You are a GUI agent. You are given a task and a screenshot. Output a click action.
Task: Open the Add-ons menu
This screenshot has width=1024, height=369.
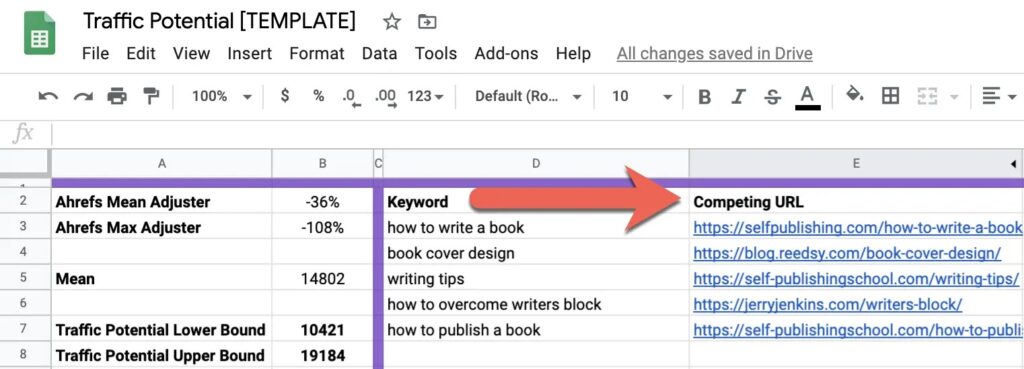coord(506,54)
